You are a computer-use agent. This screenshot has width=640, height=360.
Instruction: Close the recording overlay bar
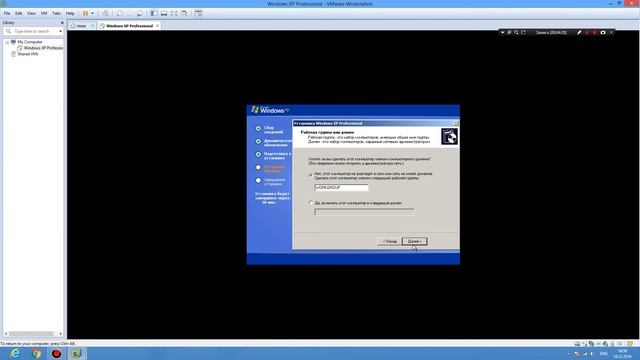611,32
